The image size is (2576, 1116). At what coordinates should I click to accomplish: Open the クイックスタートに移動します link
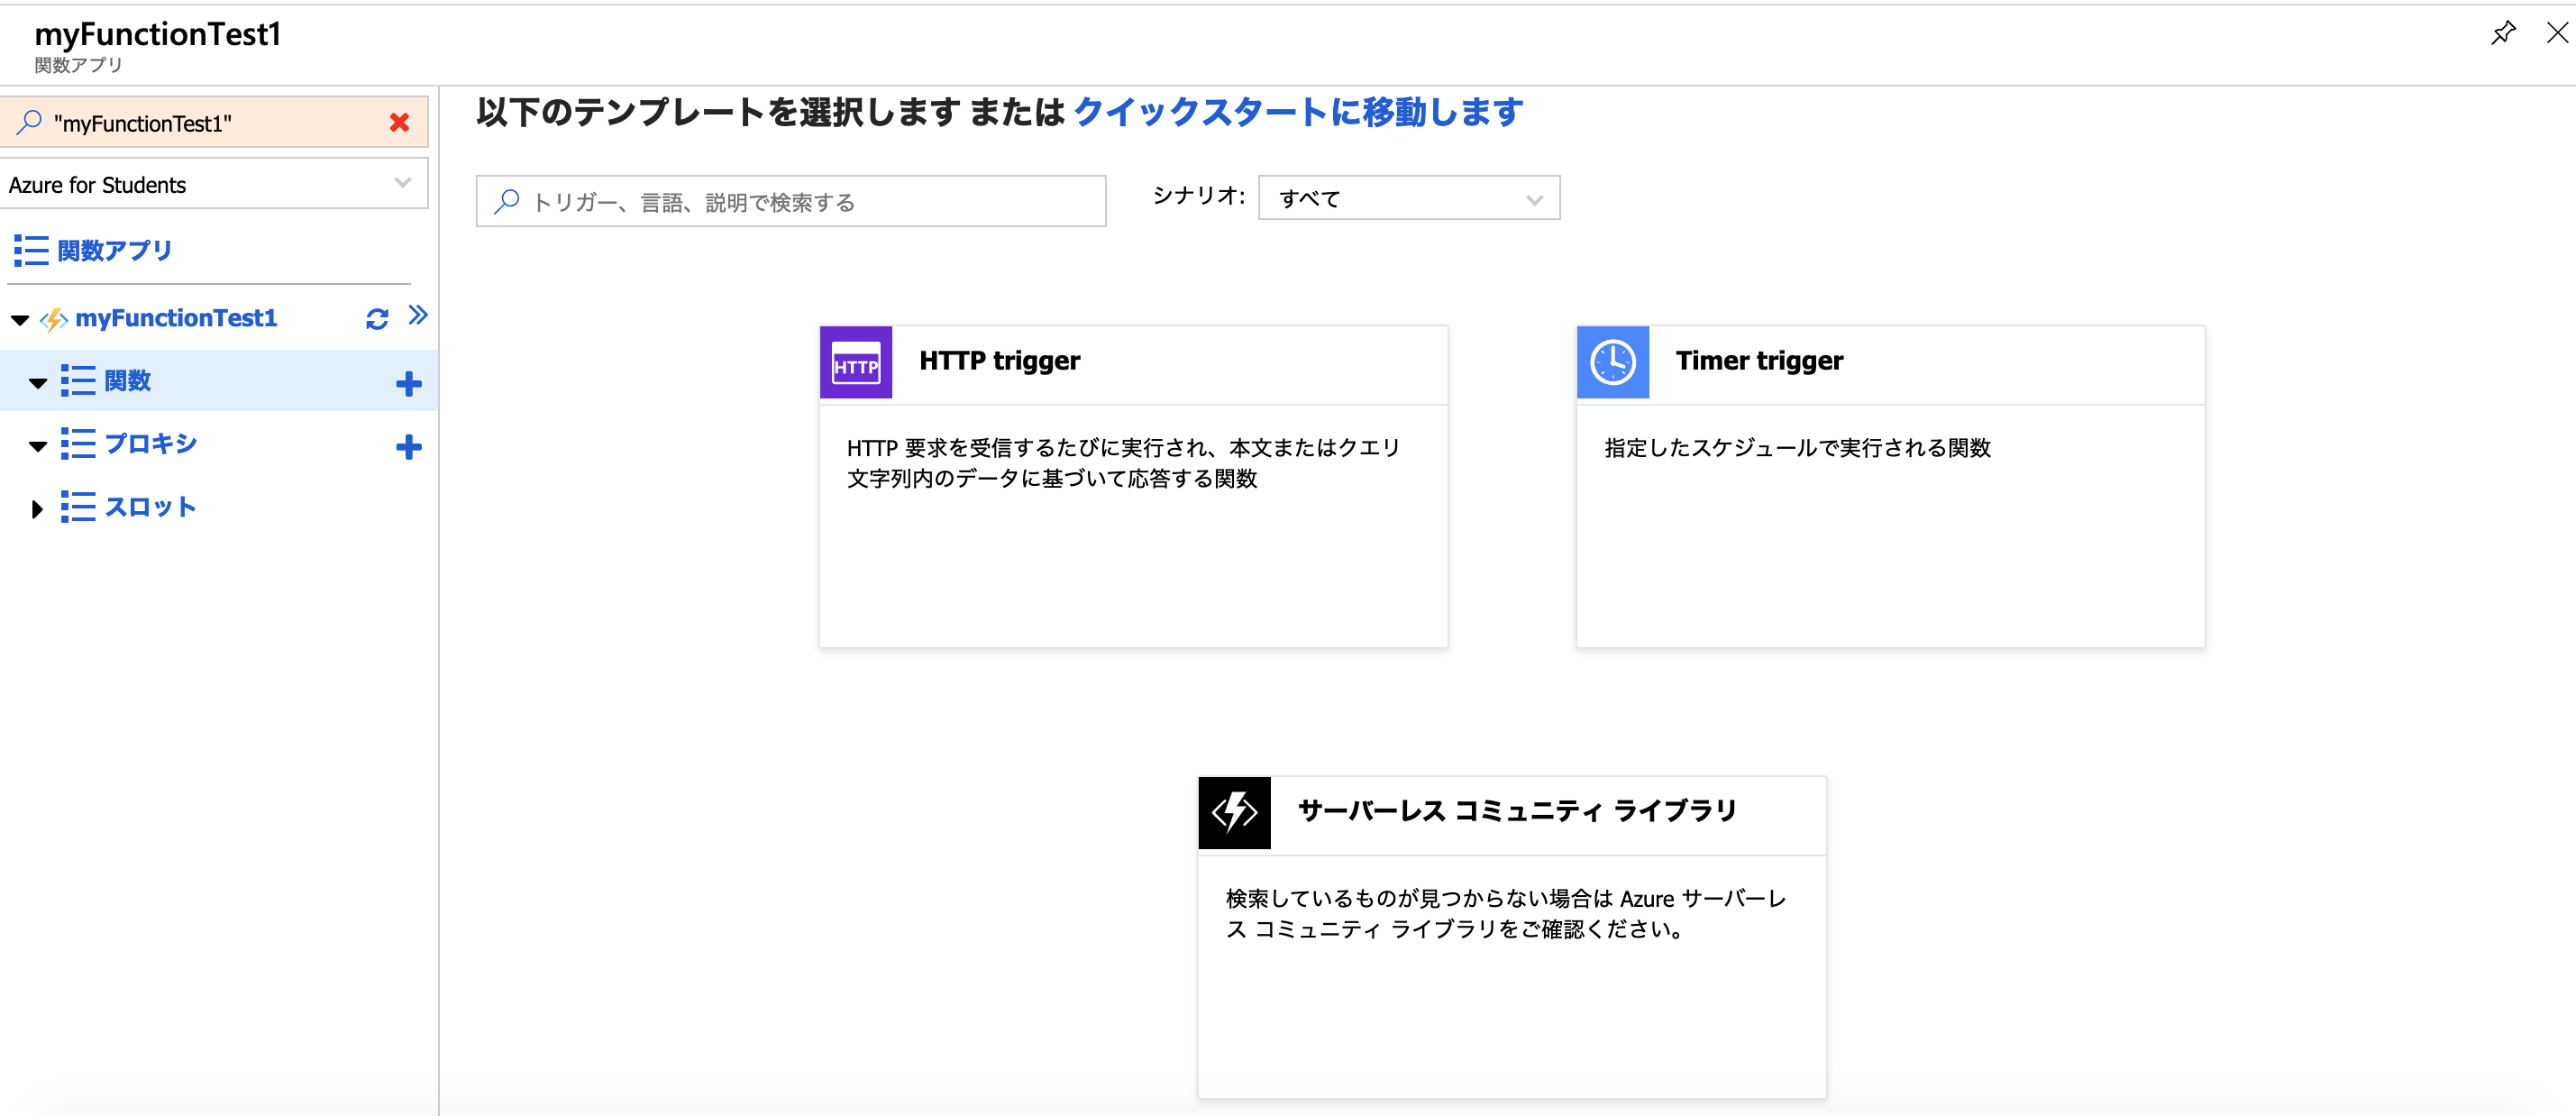tap(1297, 111)
